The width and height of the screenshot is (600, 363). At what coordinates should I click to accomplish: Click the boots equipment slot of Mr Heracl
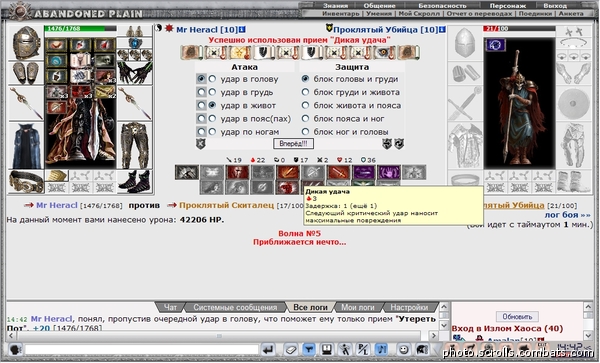pyautogui.click(x=135, y=181)
